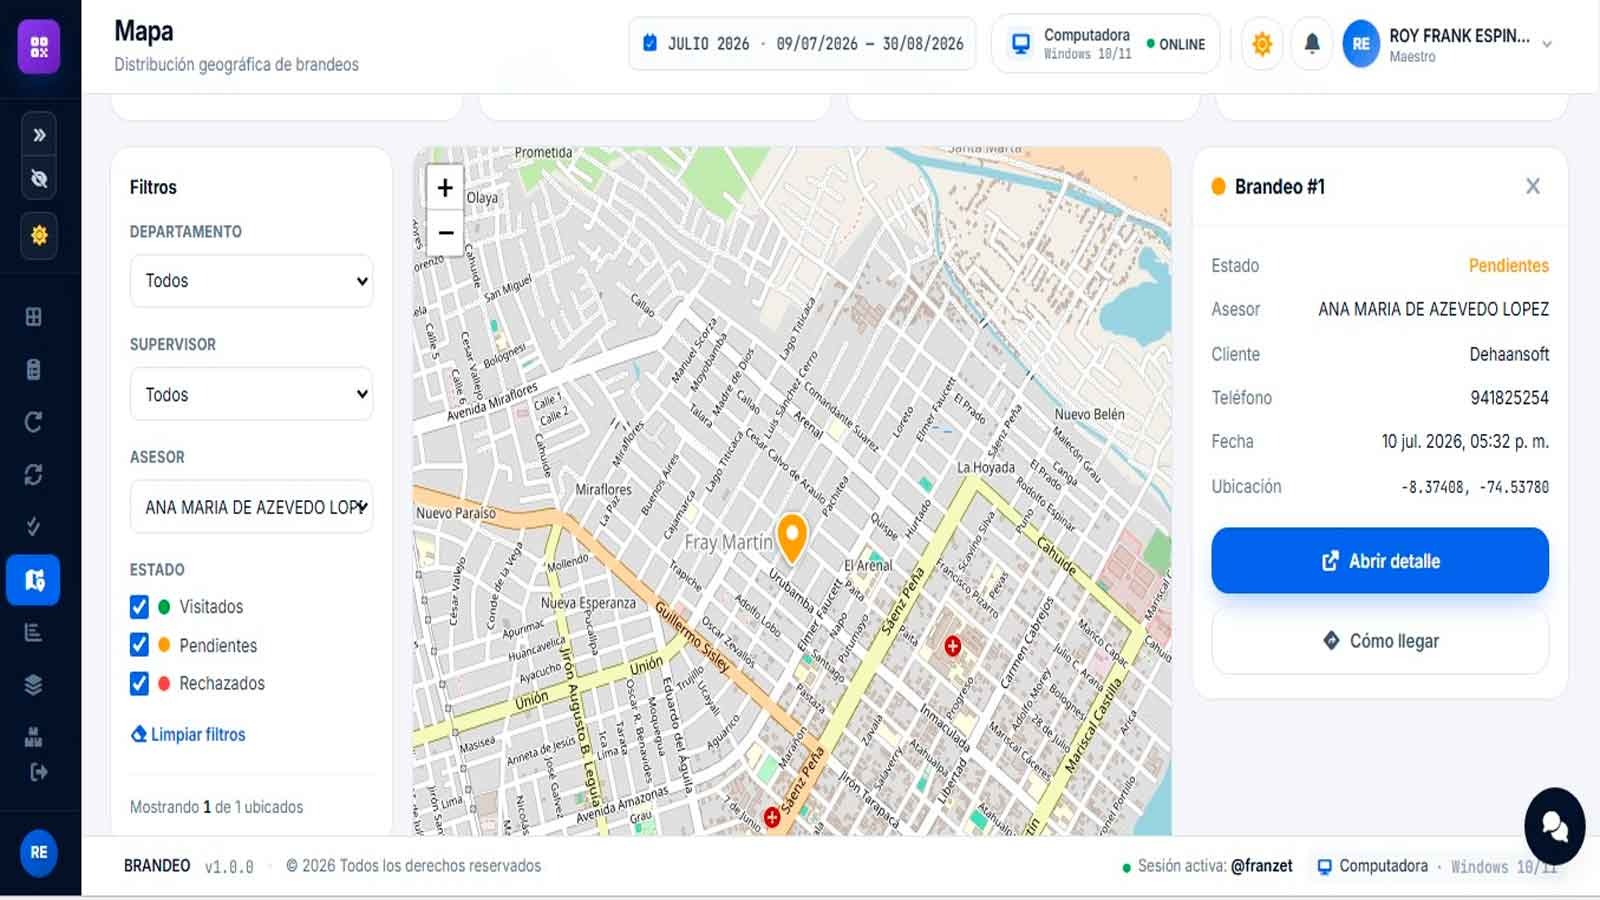Viewport: 1600px width, 900px height.
Task: Expand the user menu chevron
Action: (1547, 44)
